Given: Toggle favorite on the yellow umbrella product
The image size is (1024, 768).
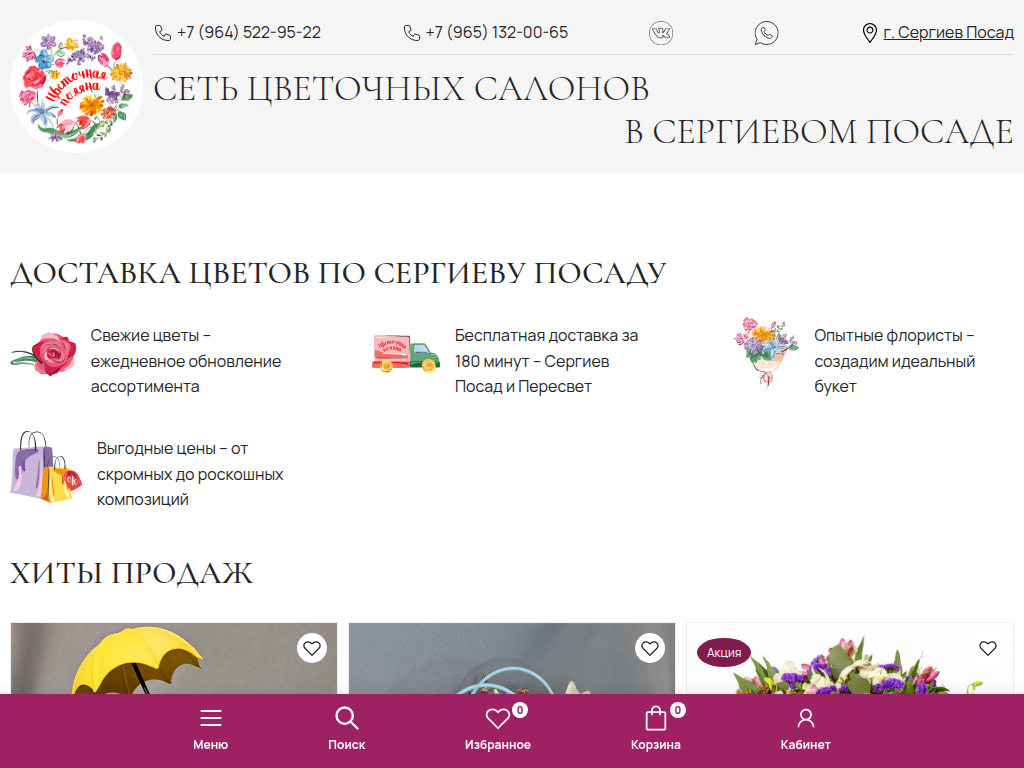Looking at the screenshot, I should (x=311, y=648).
